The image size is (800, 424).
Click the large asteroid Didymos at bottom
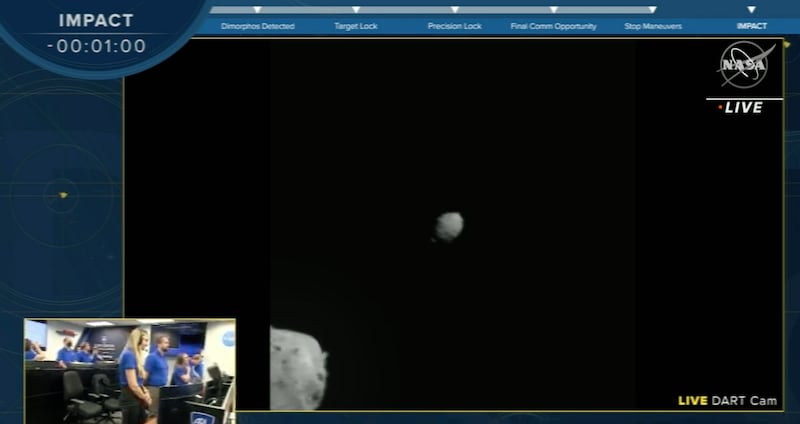click(x=297, y=370)
